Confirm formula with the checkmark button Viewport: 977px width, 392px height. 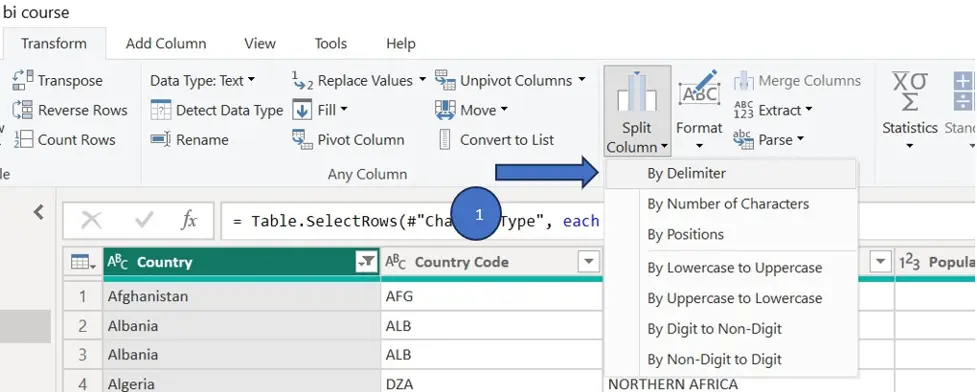tap(144, 220)
